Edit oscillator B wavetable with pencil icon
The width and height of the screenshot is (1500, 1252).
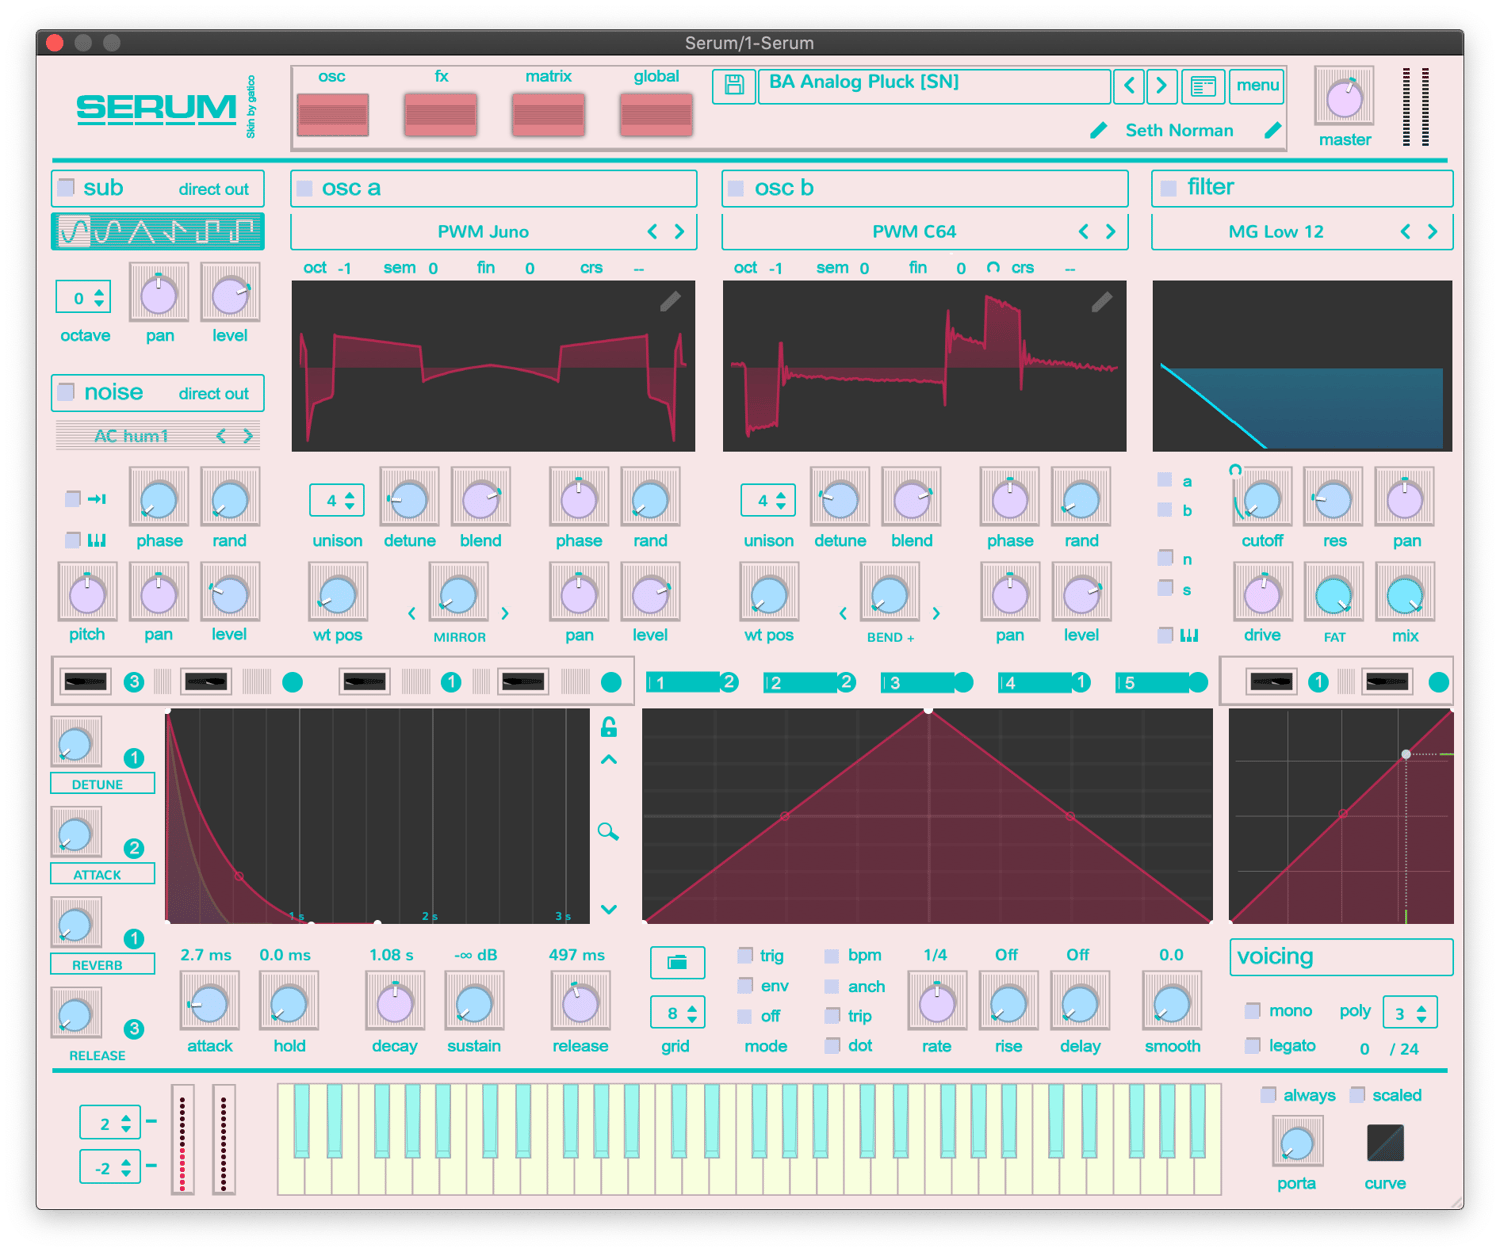tap(1101, 301)
